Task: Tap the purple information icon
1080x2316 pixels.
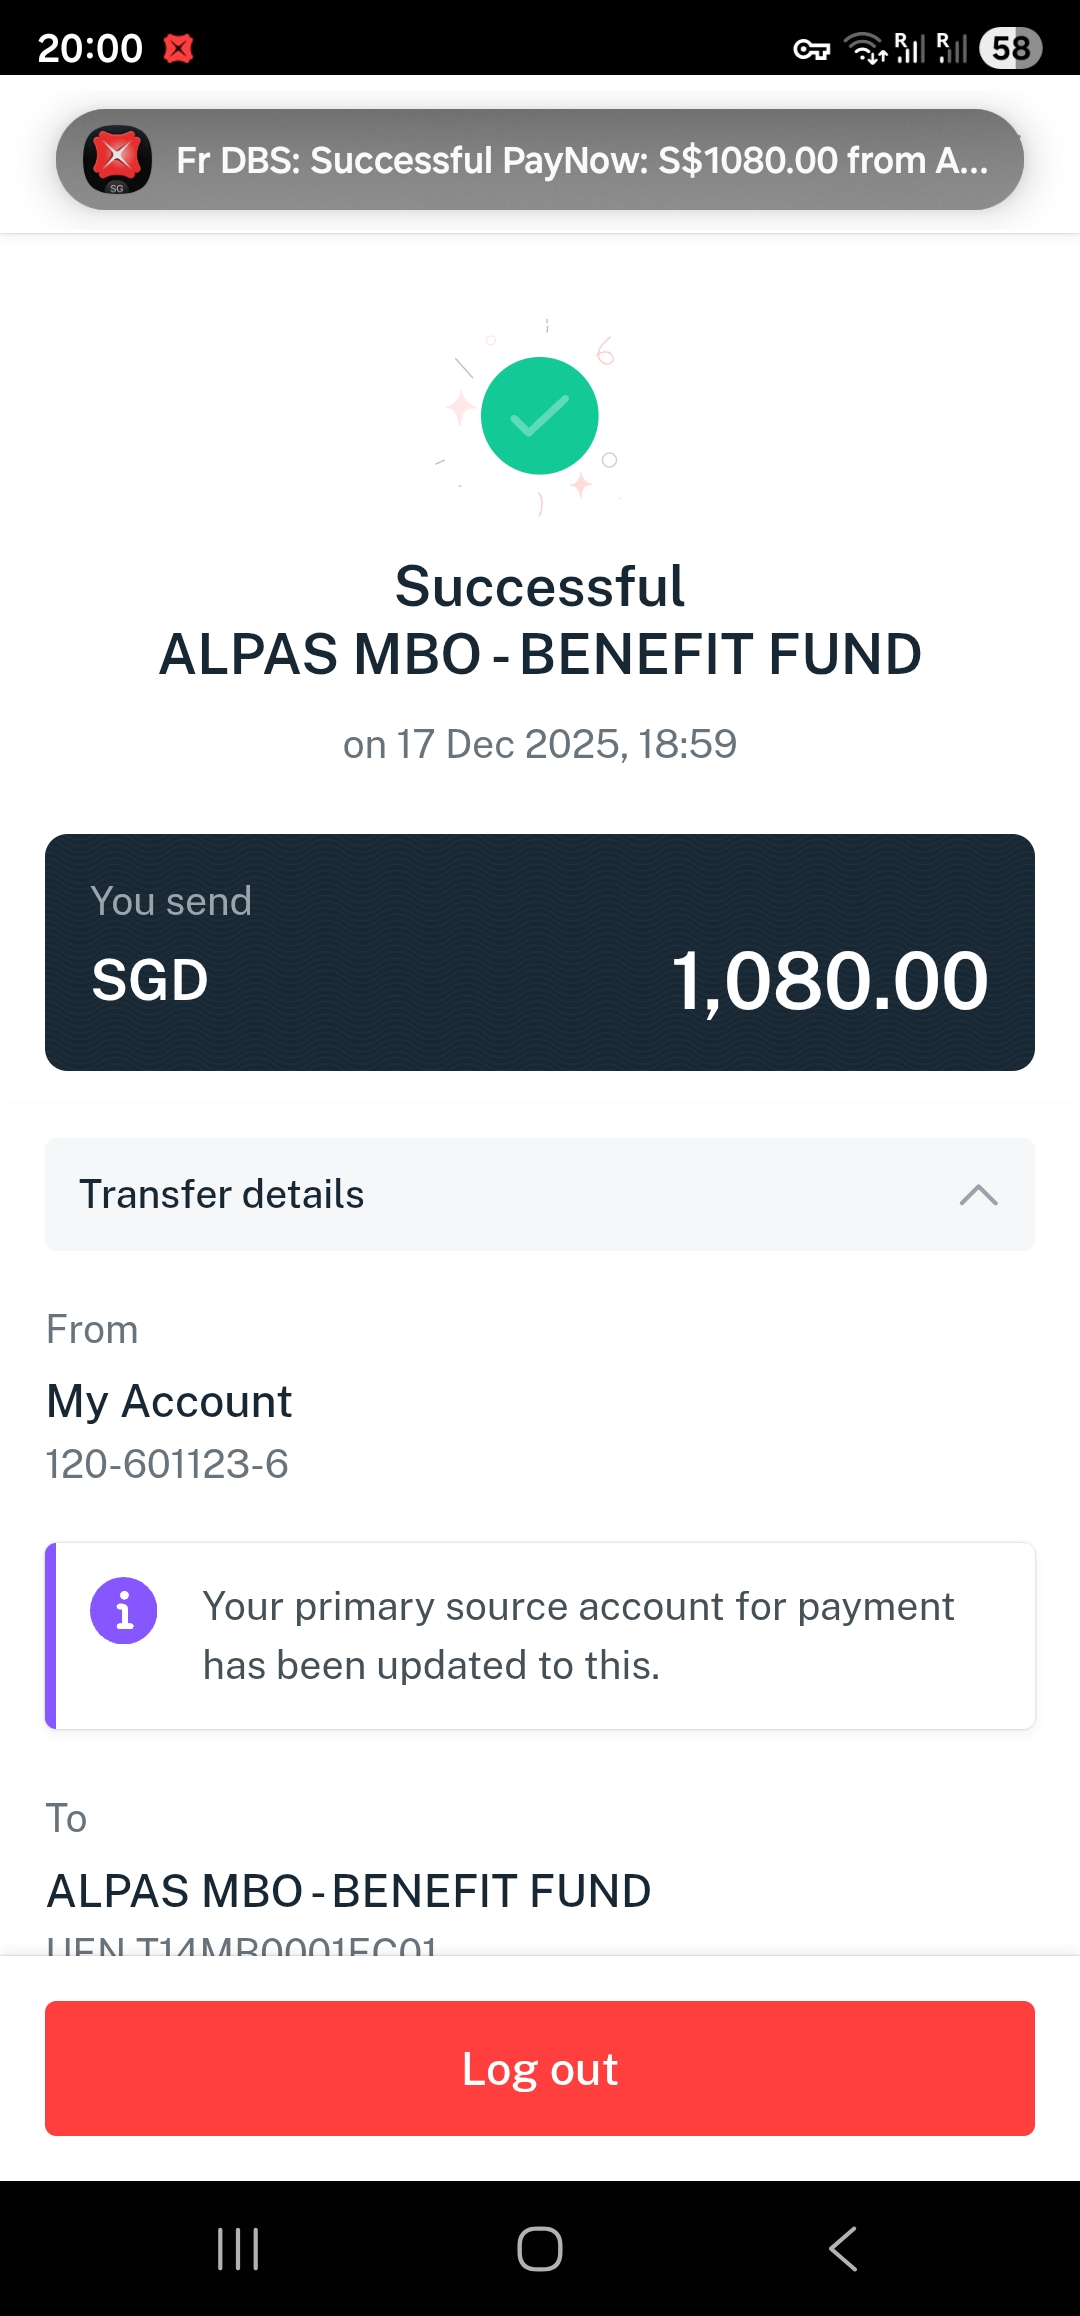Action: (x=124, y=1611)
